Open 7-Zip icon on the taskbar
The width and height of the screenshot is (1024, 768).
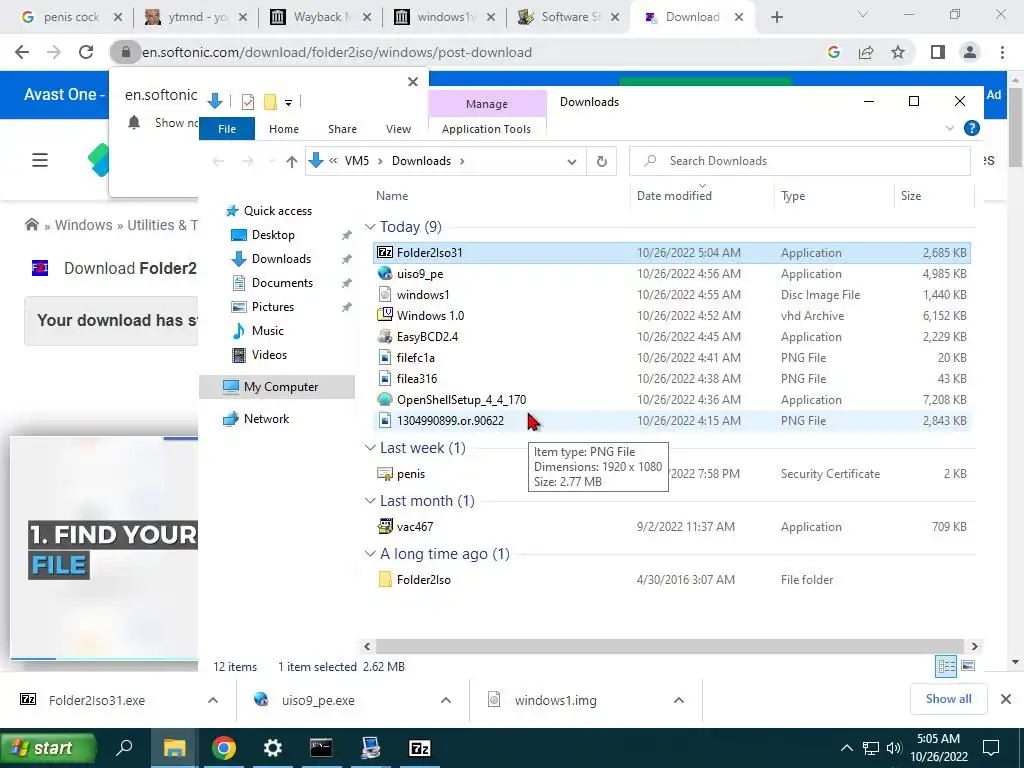pos(419,748)
